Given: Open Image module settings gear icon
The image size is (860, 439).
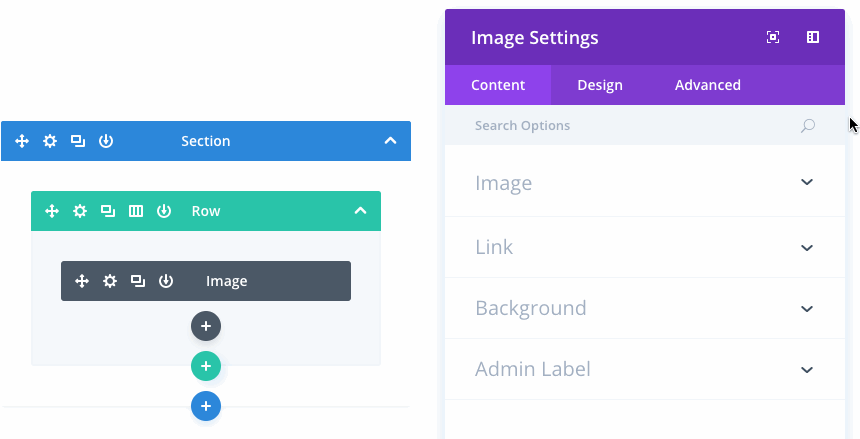Looking at the screenshot, I should [x=110, y=281].
